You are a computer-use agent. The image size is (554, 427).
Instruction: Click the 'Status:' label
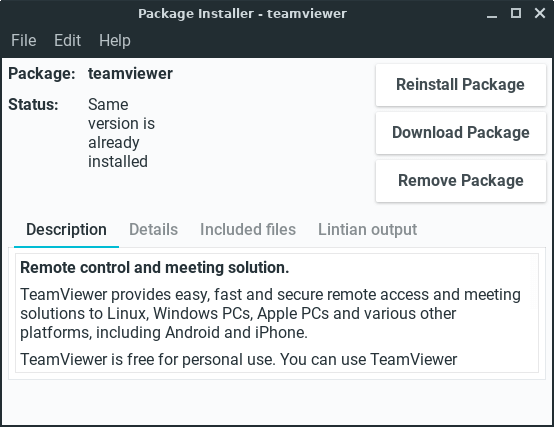click(33, 105)
